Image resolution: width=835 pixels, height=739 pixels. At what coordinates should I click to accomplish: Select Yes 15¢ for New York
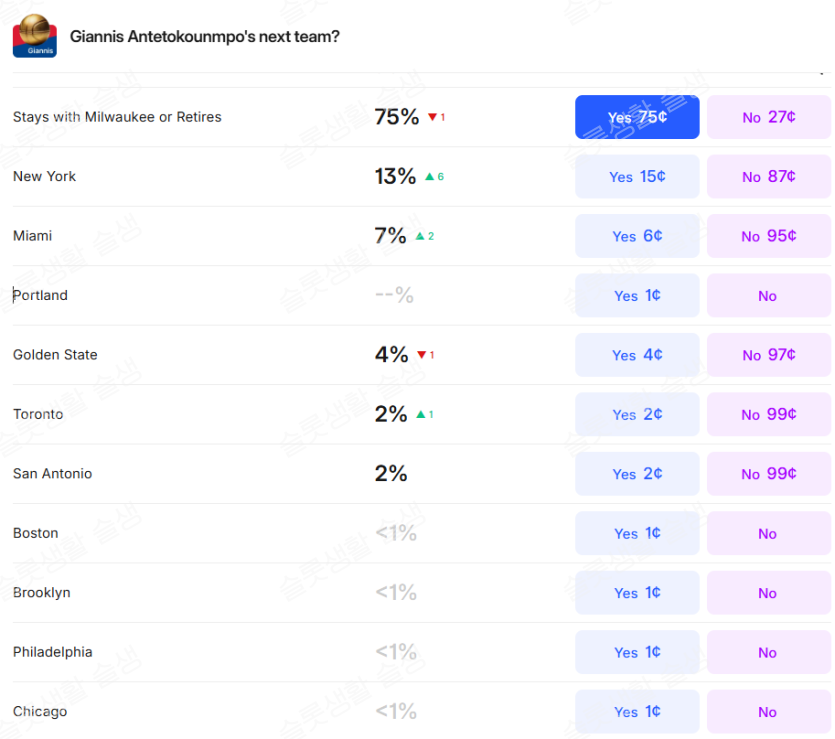pyautogui.click(x=637, y=177)
